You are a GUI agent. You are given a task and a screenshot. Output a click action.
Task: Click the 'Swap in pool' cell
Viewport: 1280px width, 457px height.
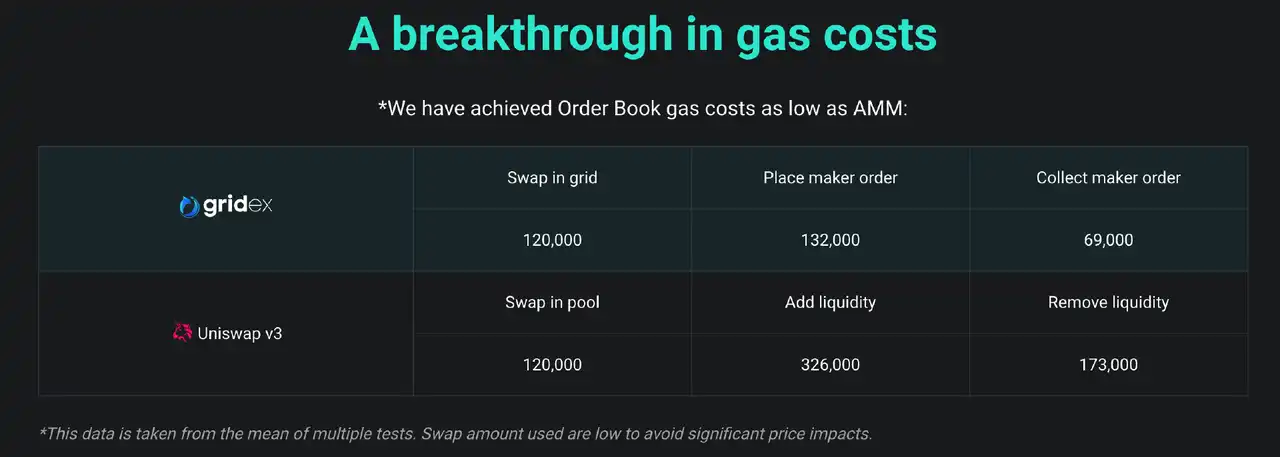coord(552,302)
